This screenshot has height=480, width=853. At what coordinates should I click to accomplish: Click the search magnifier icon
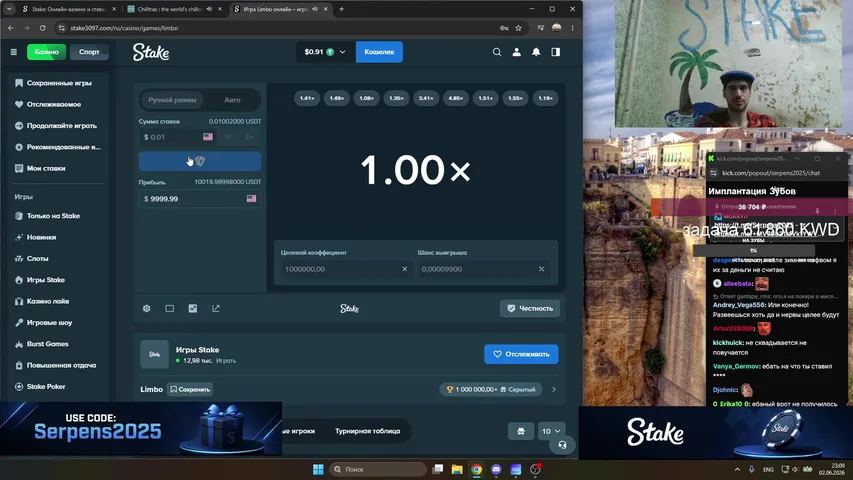[497, 52]
